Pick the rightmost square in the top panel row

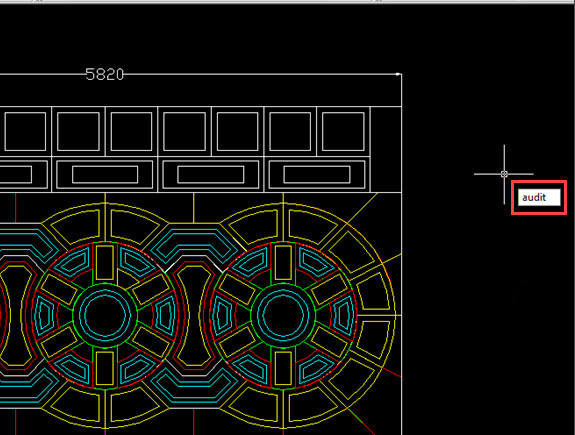click(343, 132)
